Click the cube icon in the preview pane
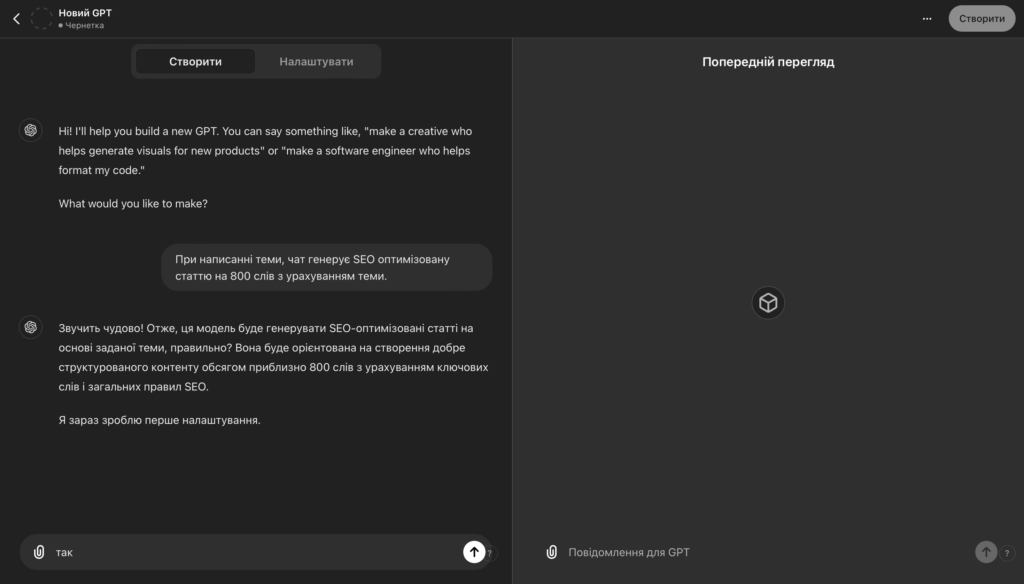Image resolution: width=1024 pixels, height=584 pixels. tap(768, 303)
